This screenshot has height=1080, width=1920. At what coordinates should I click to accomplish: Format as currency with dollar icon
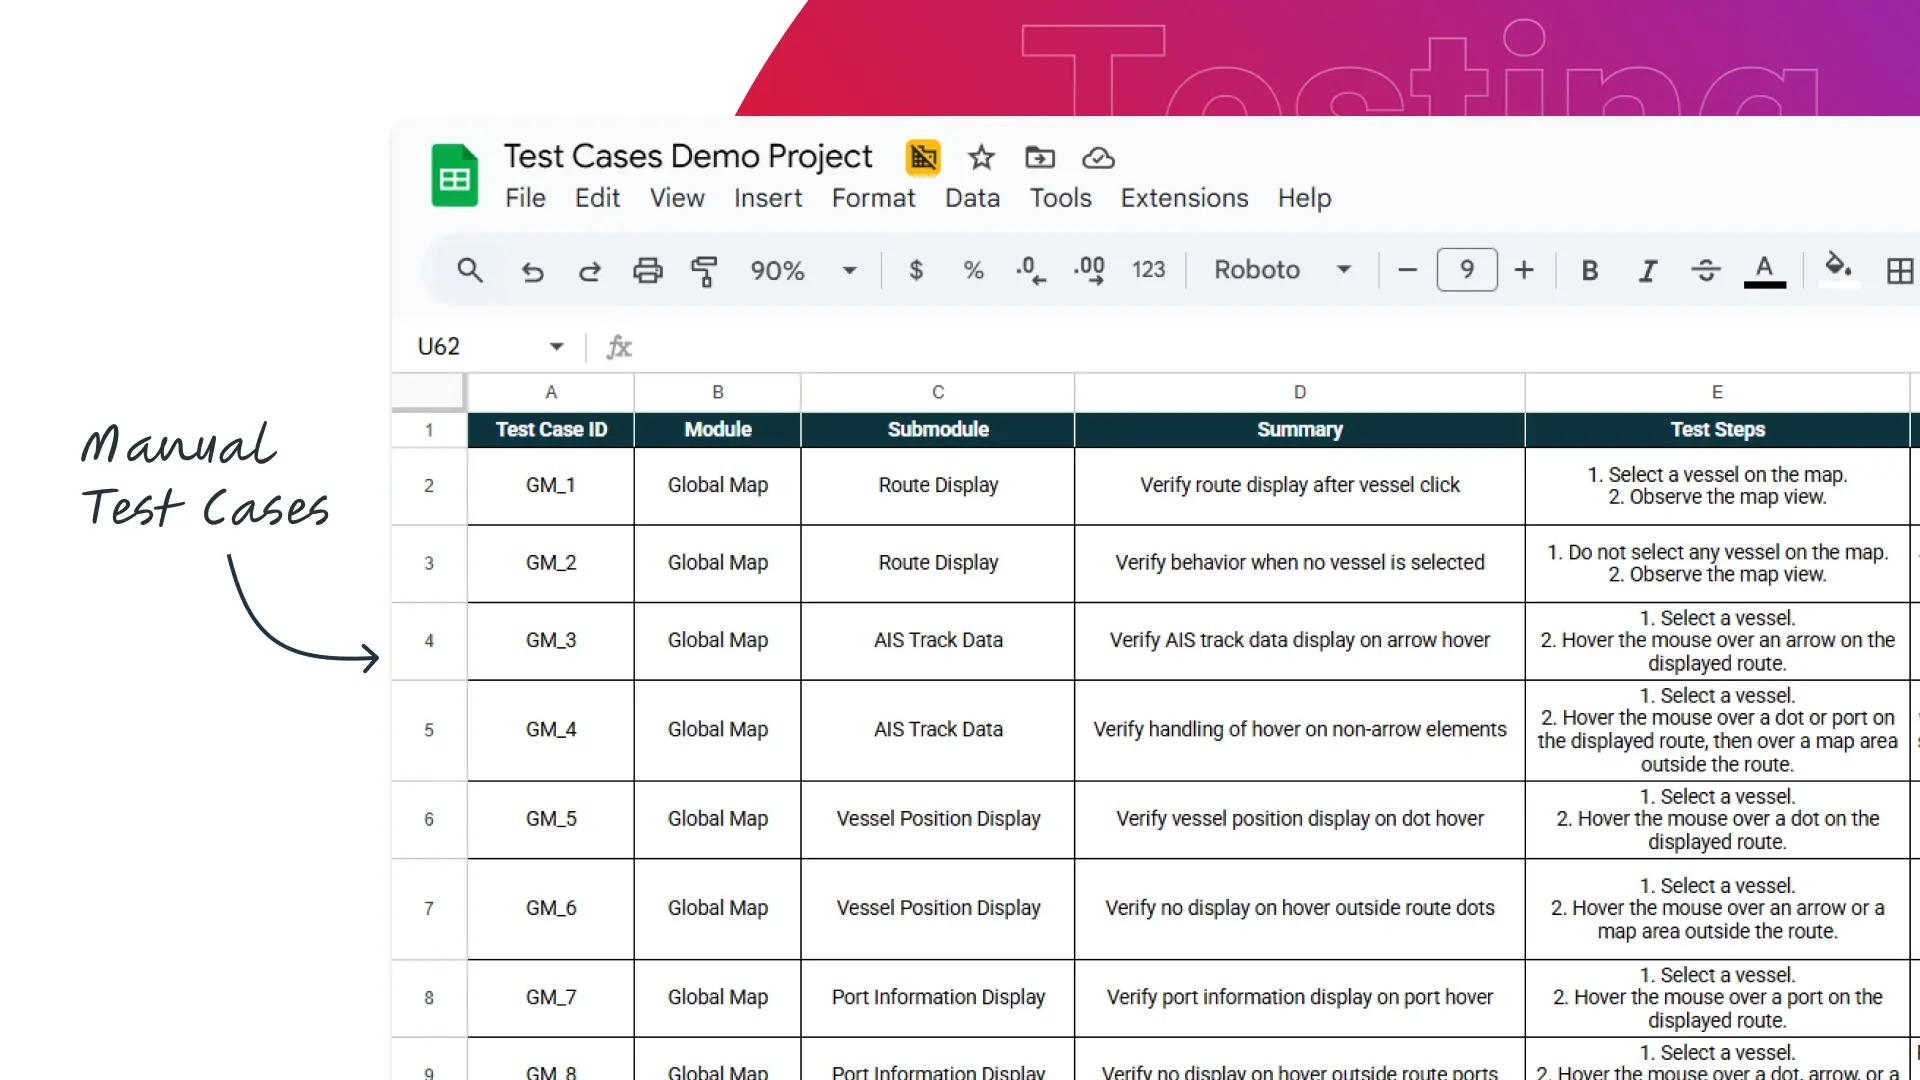pyautogui.click(x=916, y=270)
